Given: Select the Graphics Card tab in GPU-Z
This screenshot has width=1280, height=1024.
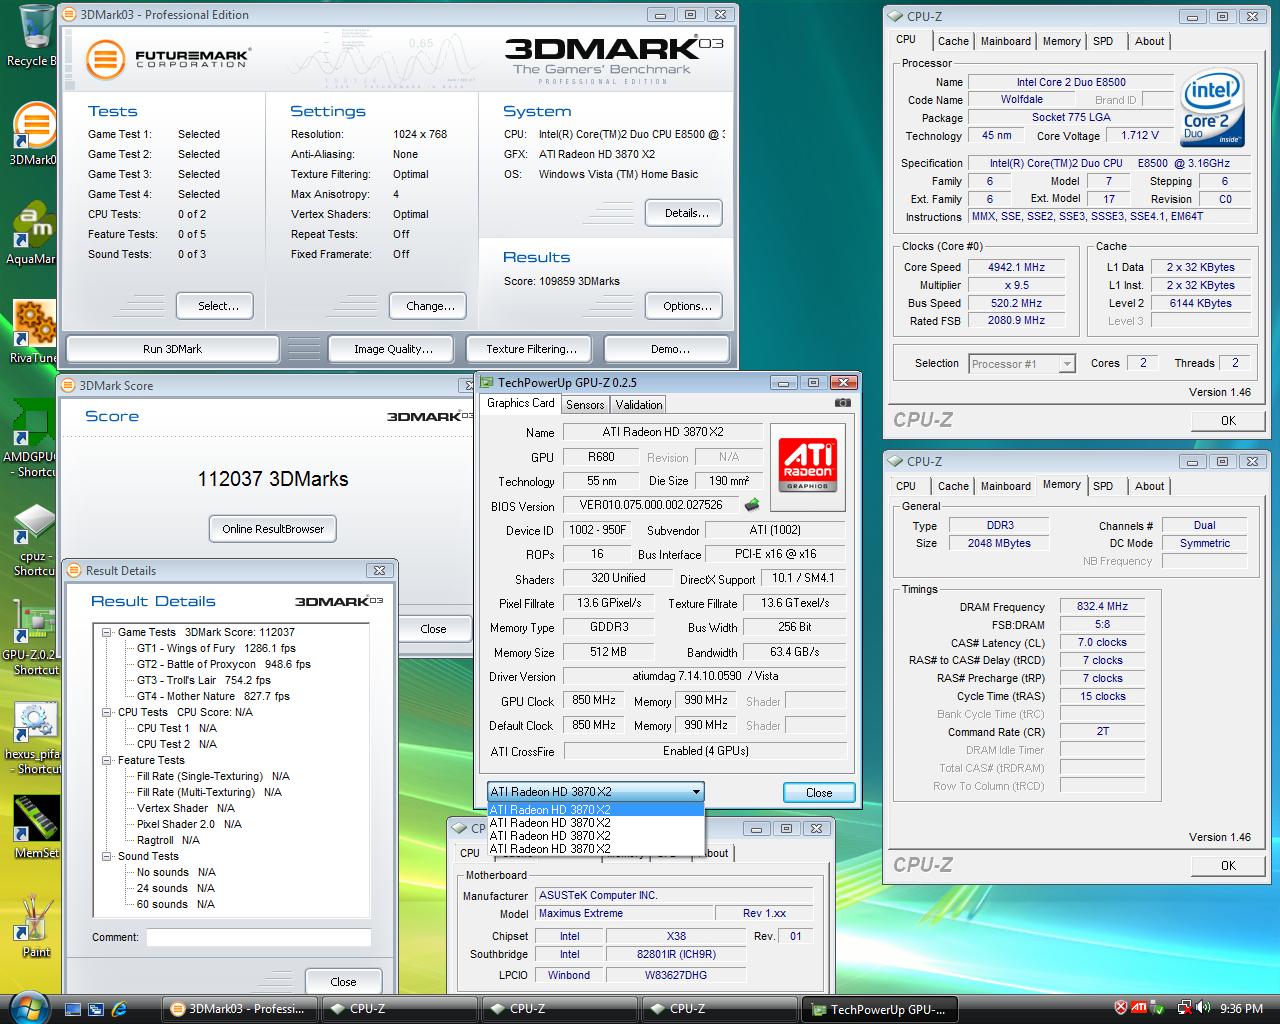Looking at the screenshot, I should (520, 403).
